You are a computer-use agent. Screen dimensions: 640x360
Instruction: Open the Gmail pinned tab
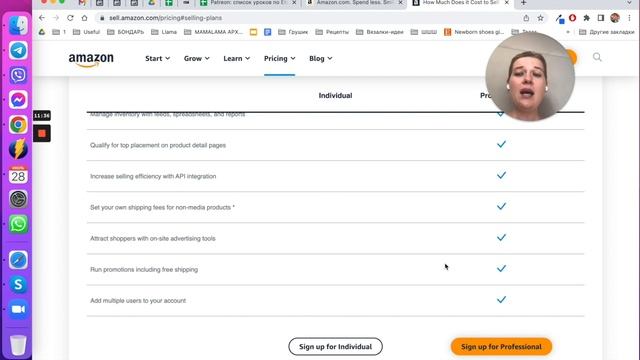pos(82,3)
